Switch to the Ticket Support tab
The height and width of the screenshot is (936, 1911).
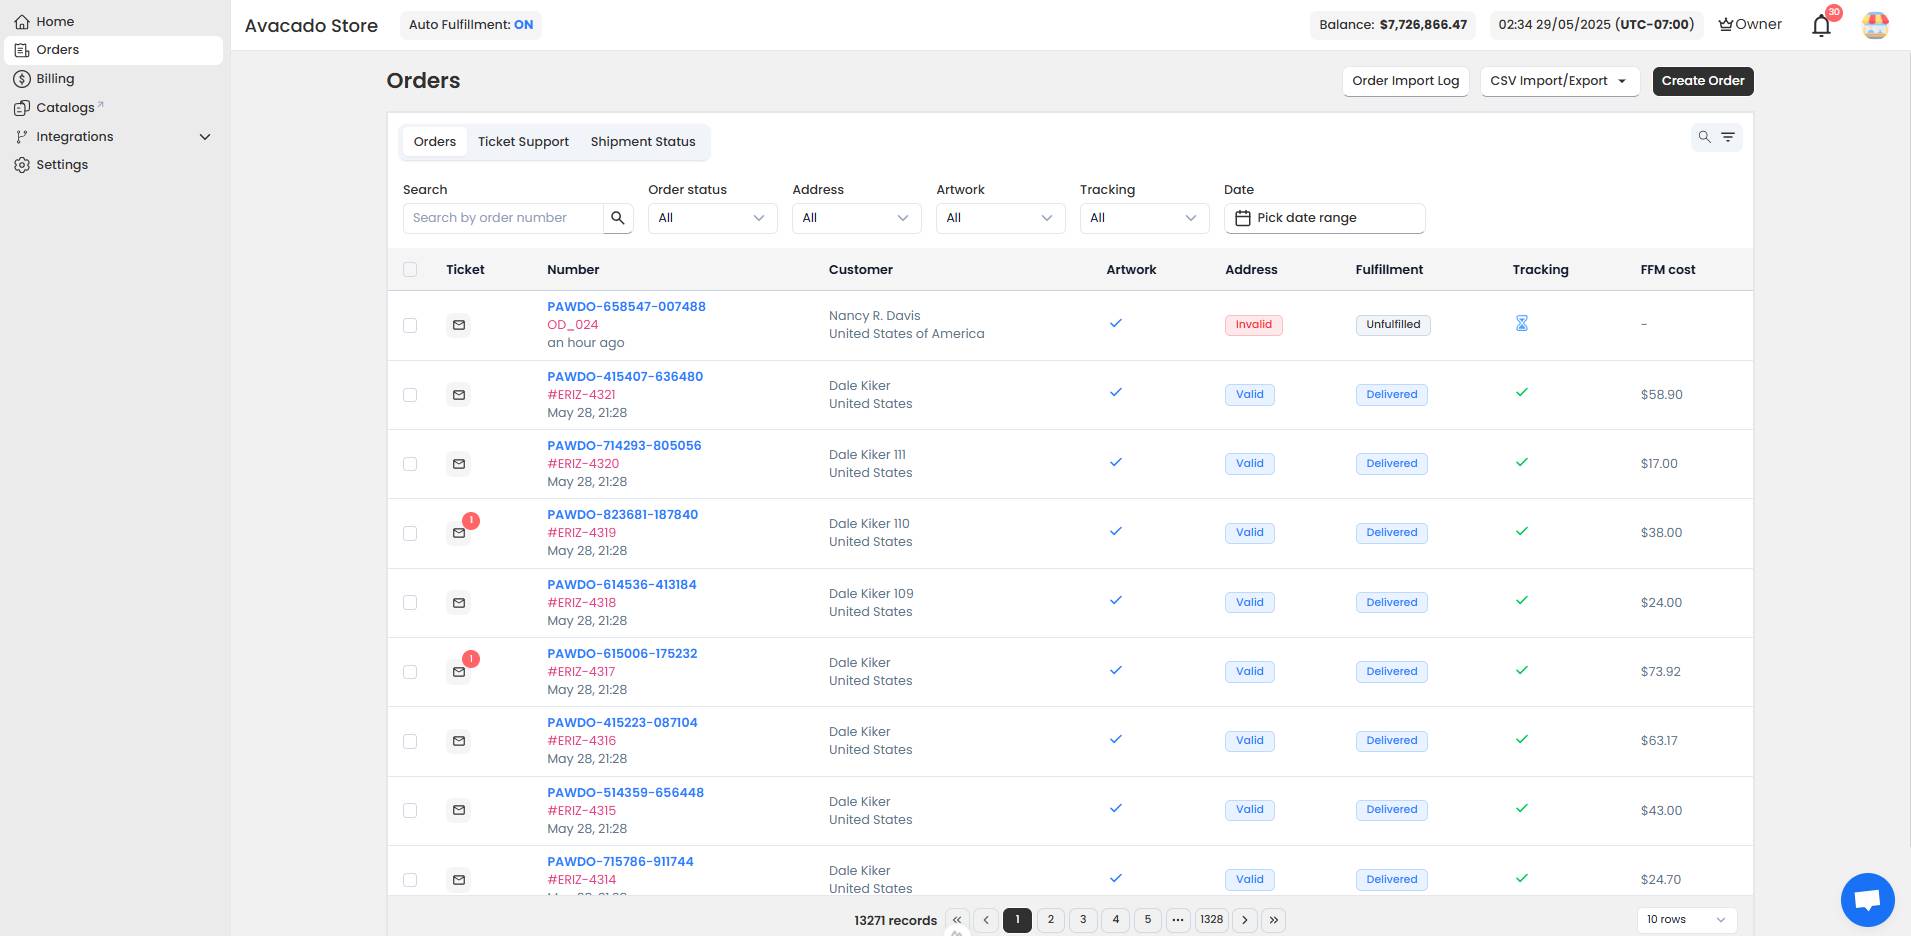tap(523, 142)
